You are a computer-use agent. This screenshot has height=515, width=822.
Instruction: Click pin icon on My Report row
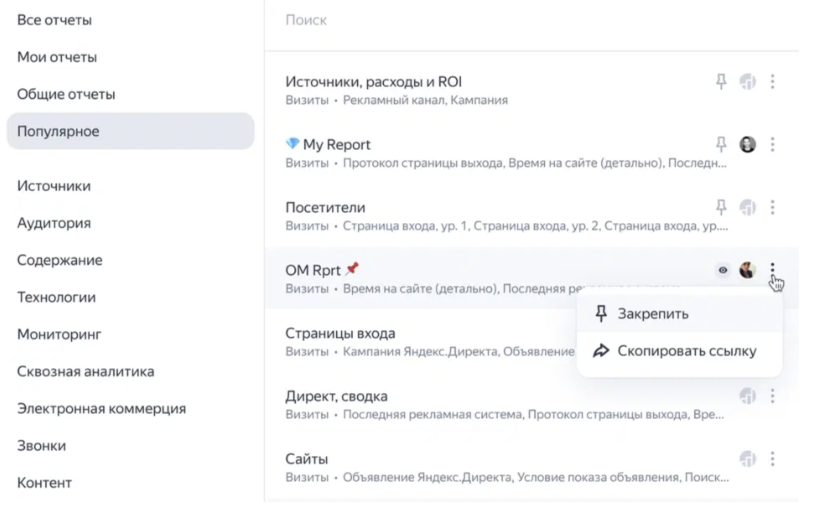[721, 144]
